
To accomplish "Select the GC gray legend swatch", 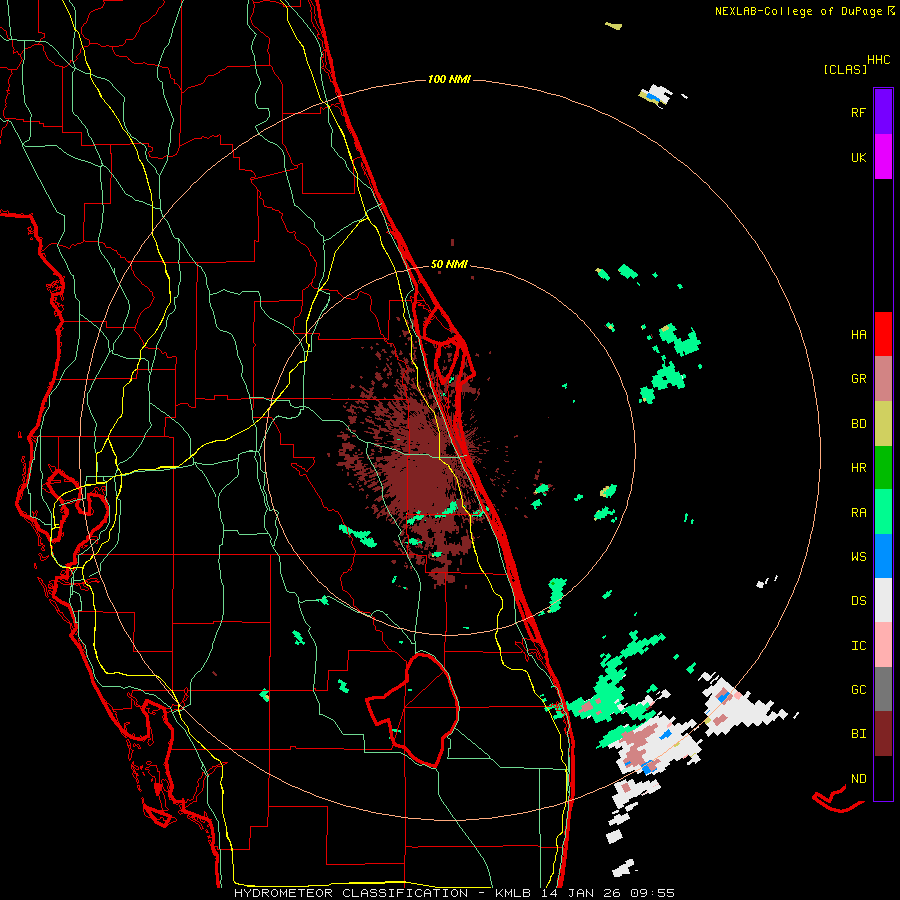I will (x=883, y=689).
